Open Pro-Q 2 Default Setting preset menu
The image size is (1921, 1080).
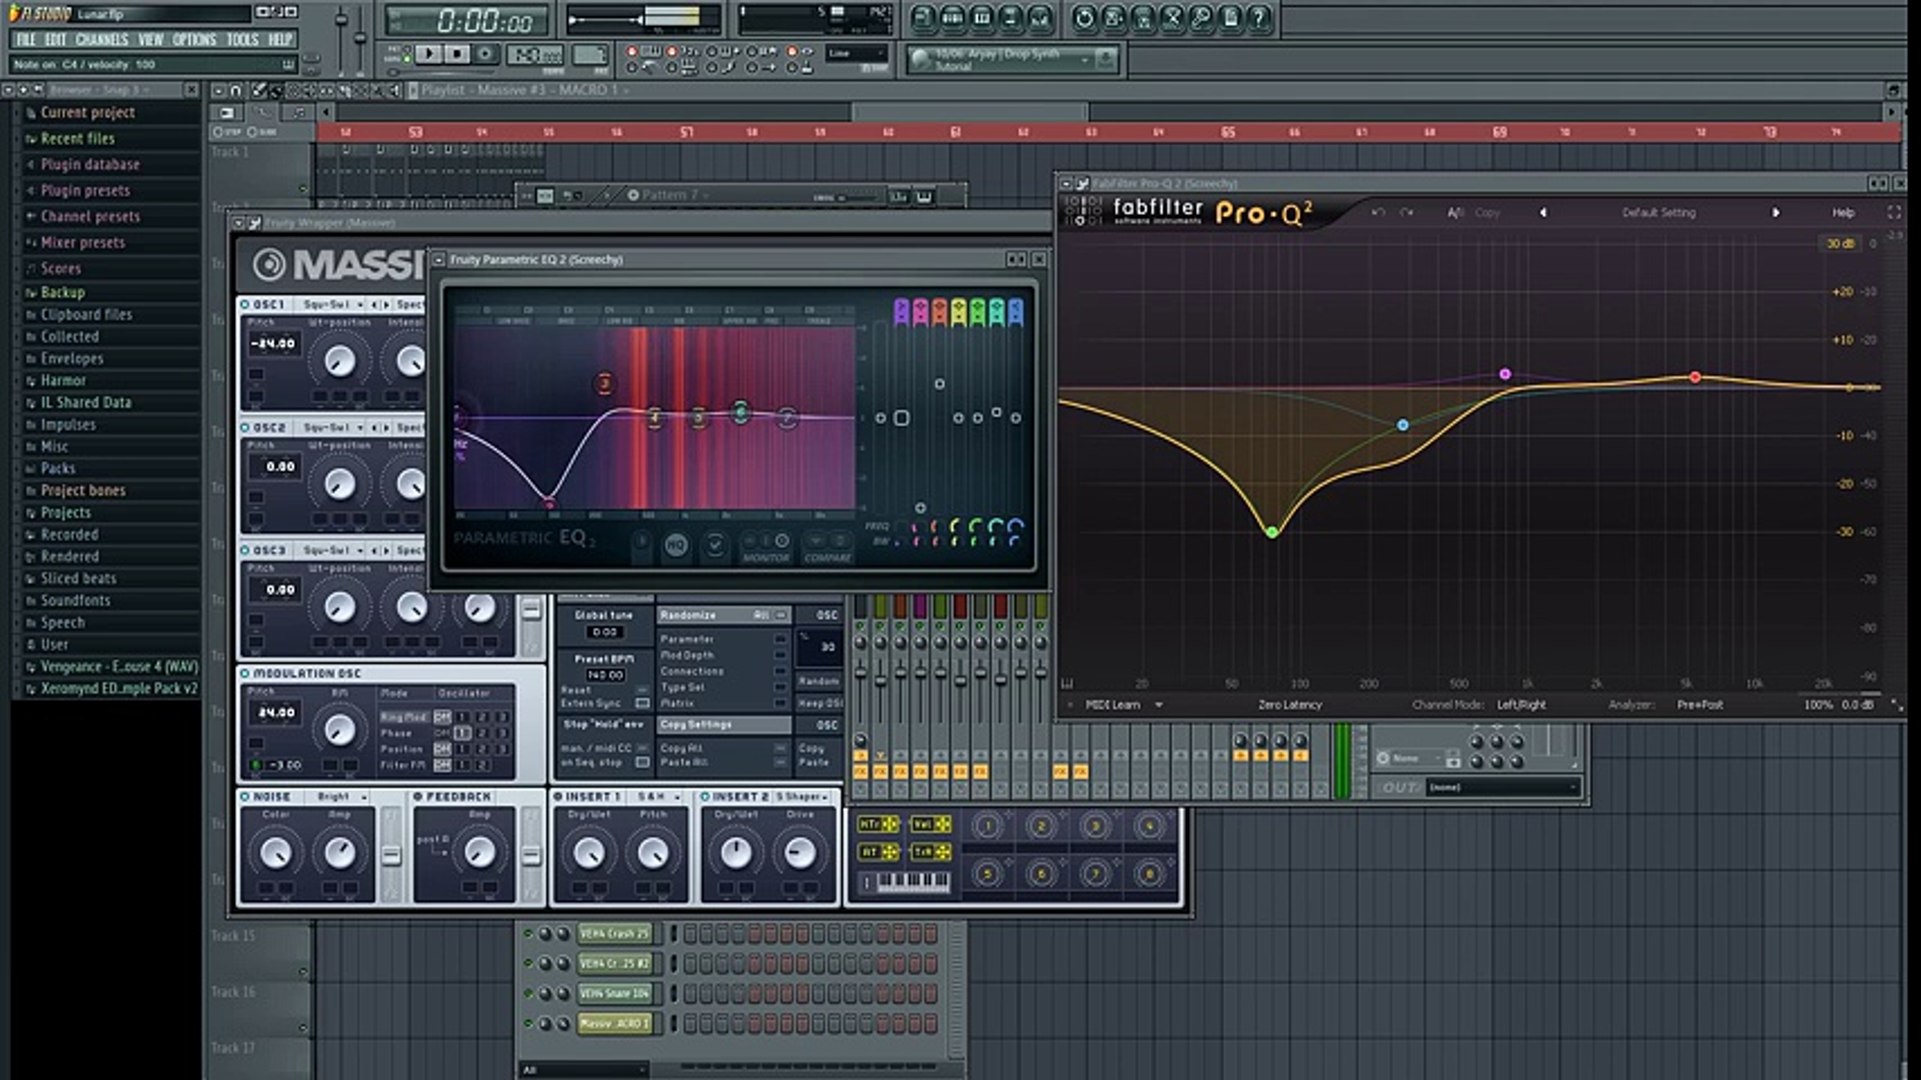(x=1658, y=212)
